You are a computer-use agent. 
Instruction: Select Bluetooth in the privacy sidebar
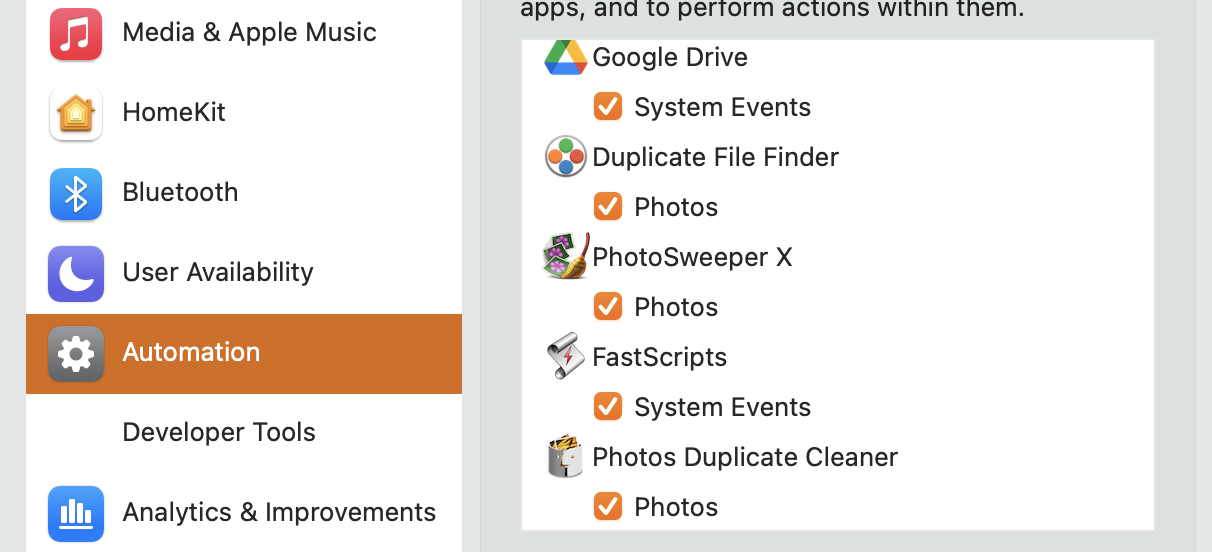point(180,193)
